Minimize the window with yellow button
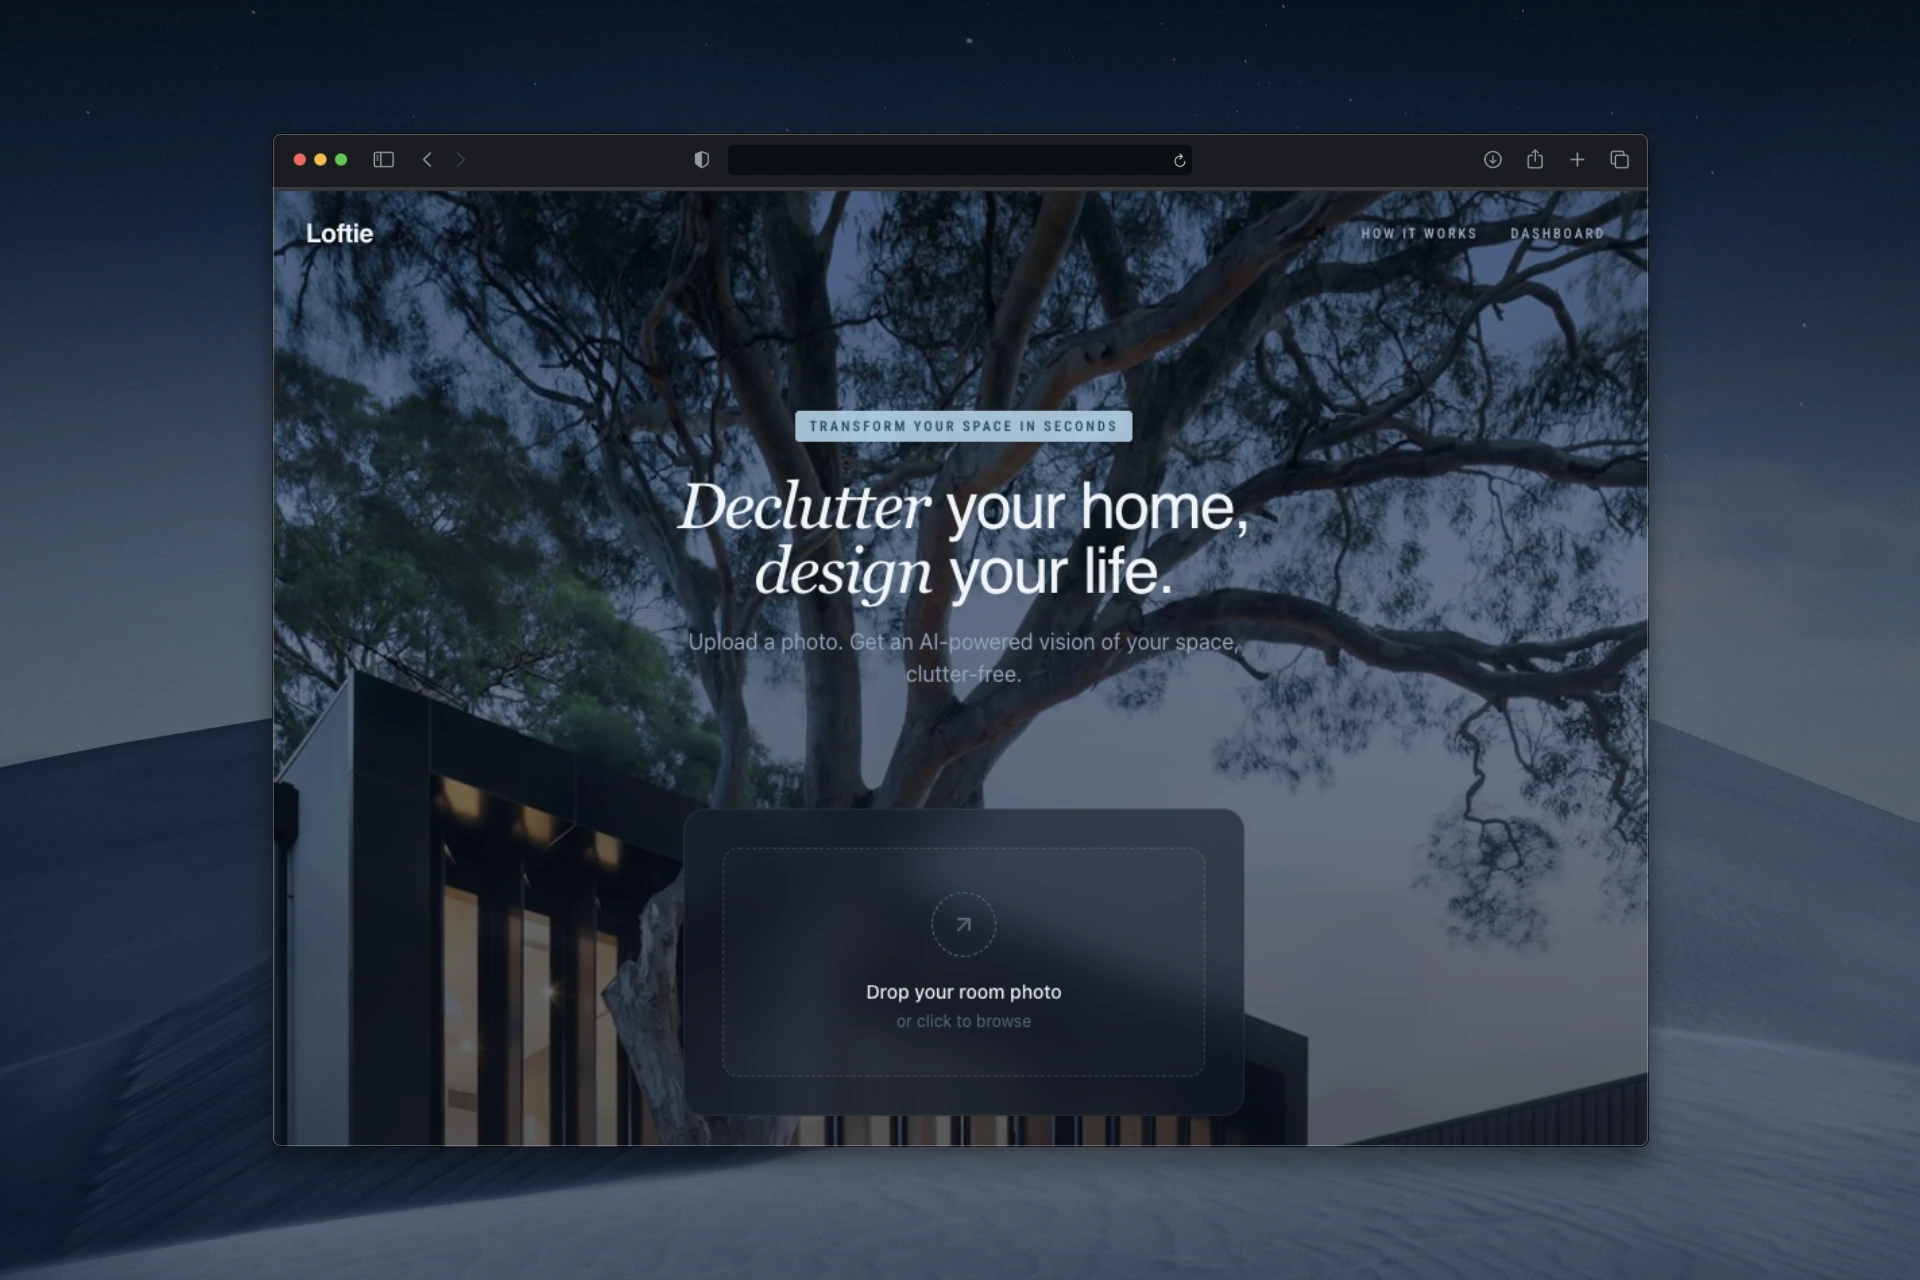 pyautogui.click(x=320, y=160)
